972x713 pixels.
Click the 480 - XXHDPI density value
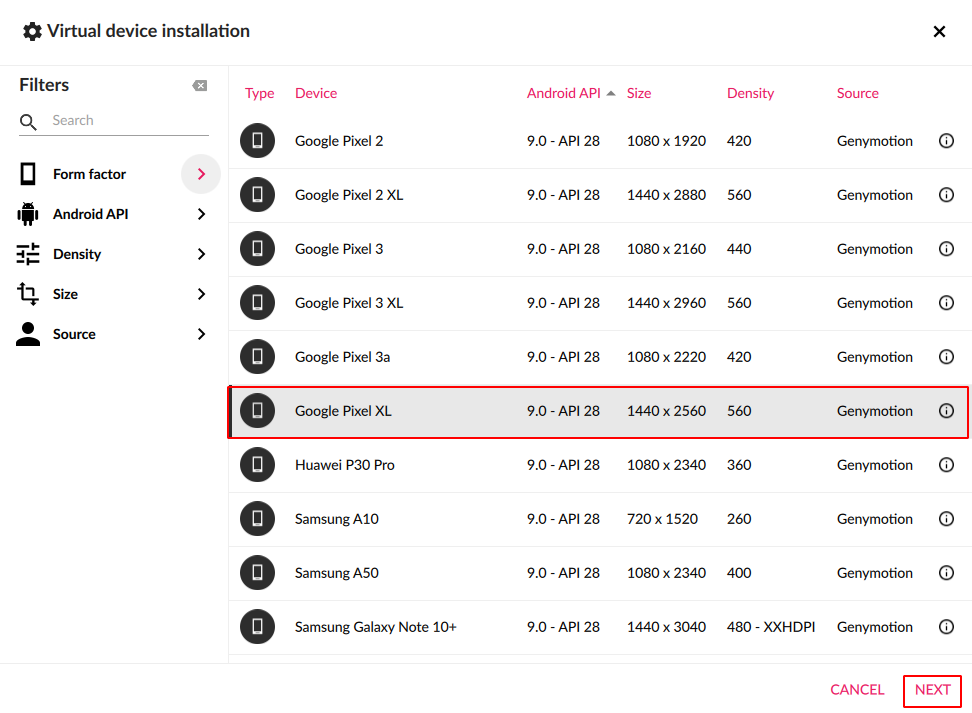[x=771, y=627]
